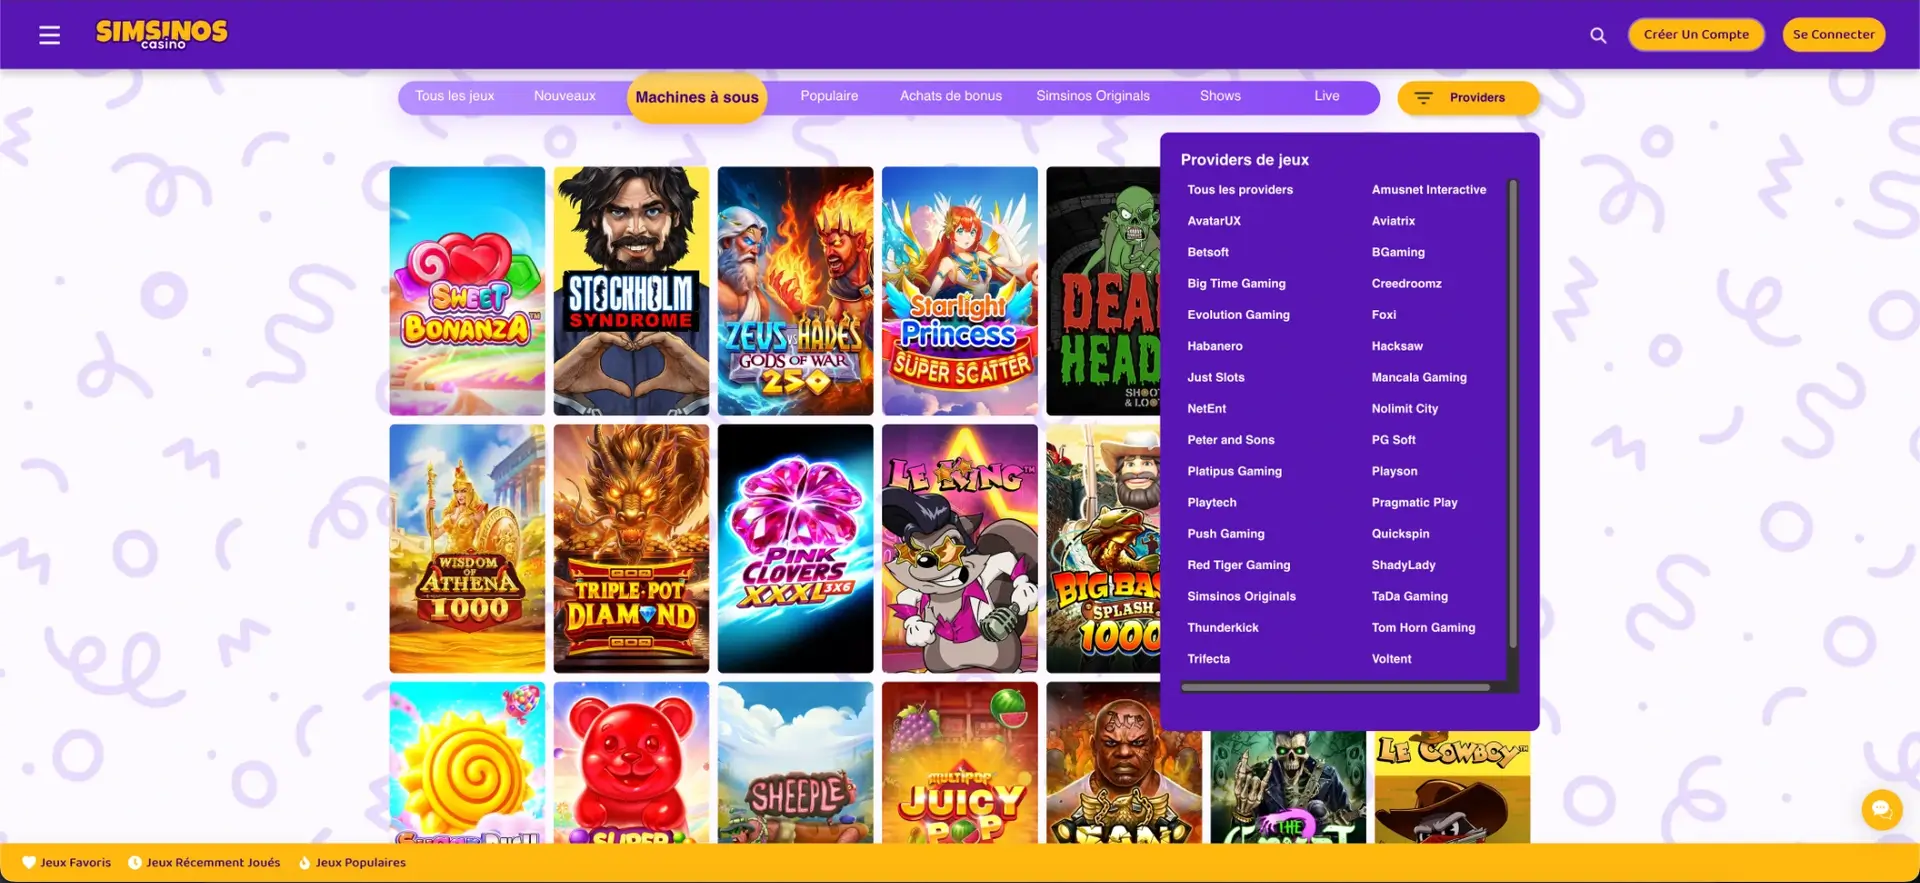
Task: Click the providers list horizontal scrollbar
Action: [1335, 687]
